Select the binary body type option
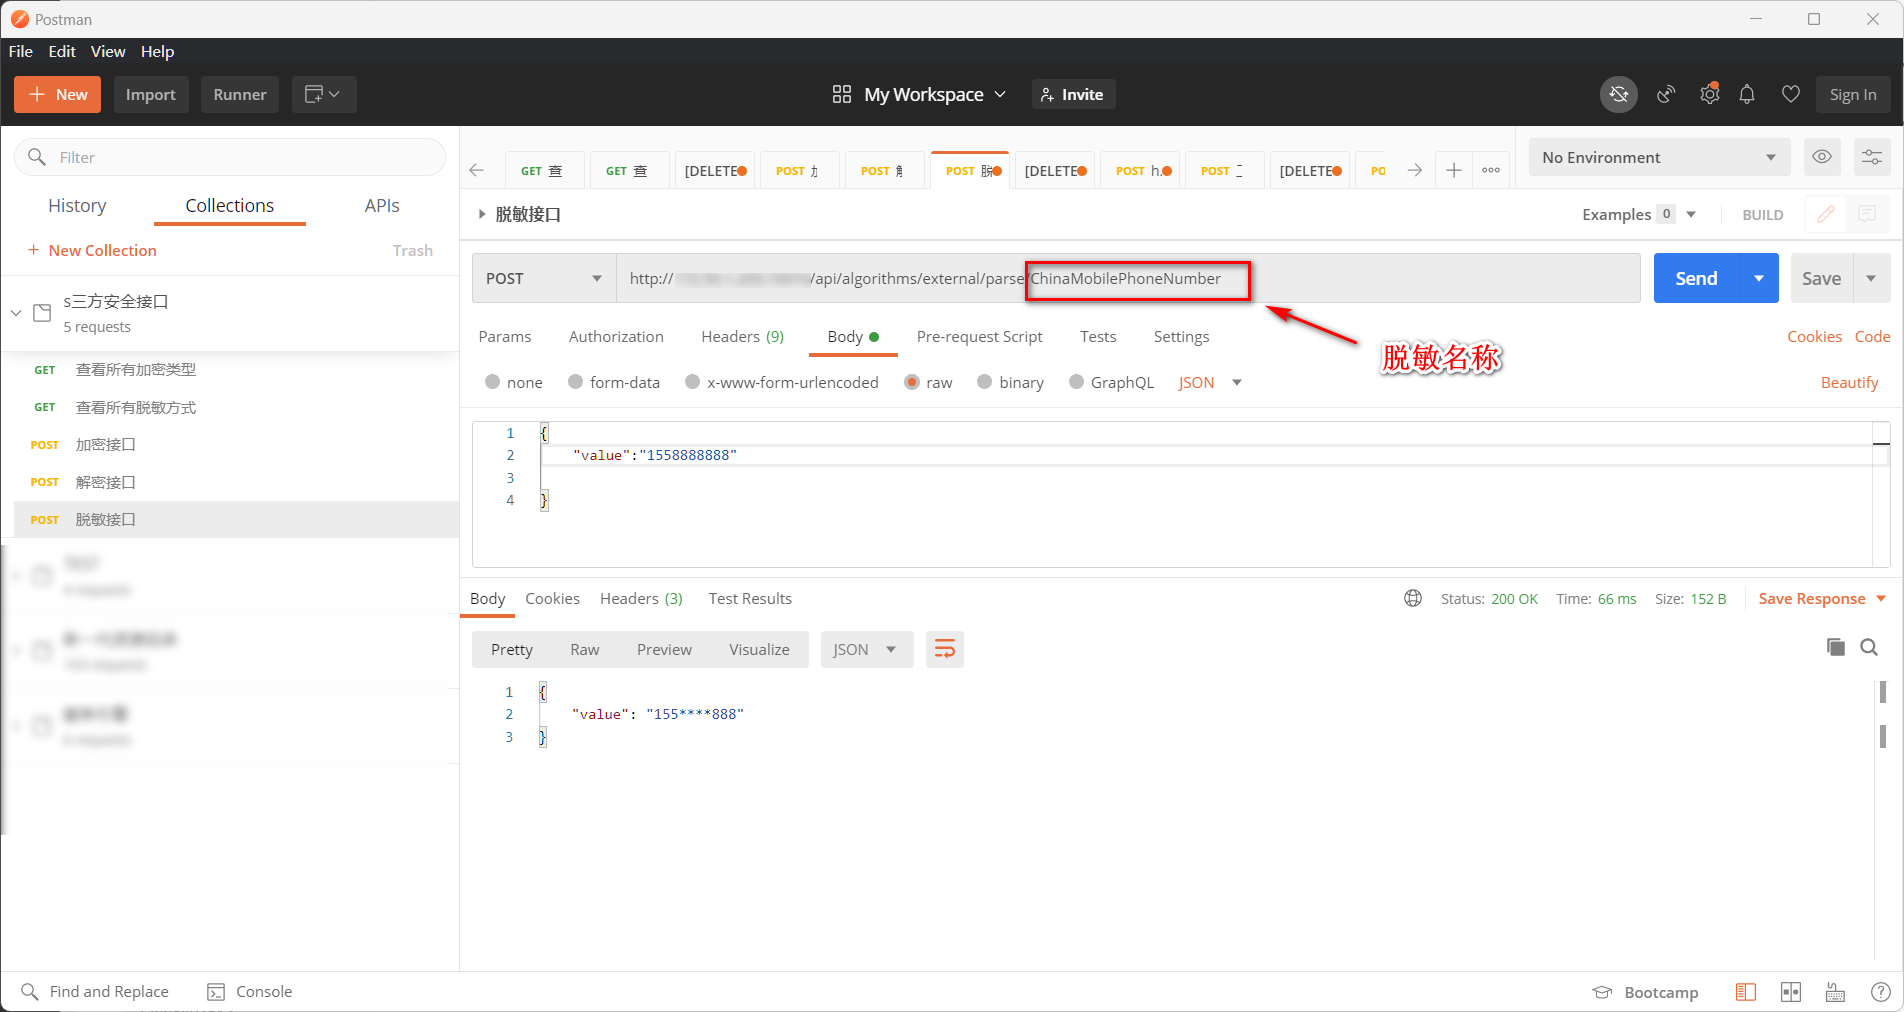 coord(985,382)
